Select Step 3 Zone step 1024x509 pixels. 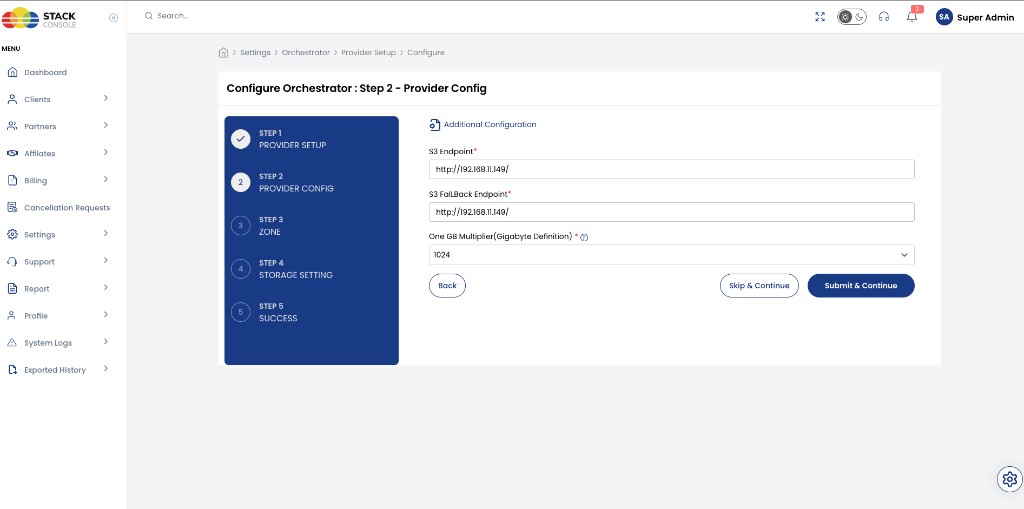pyautogui.click(x=257, y=226)
